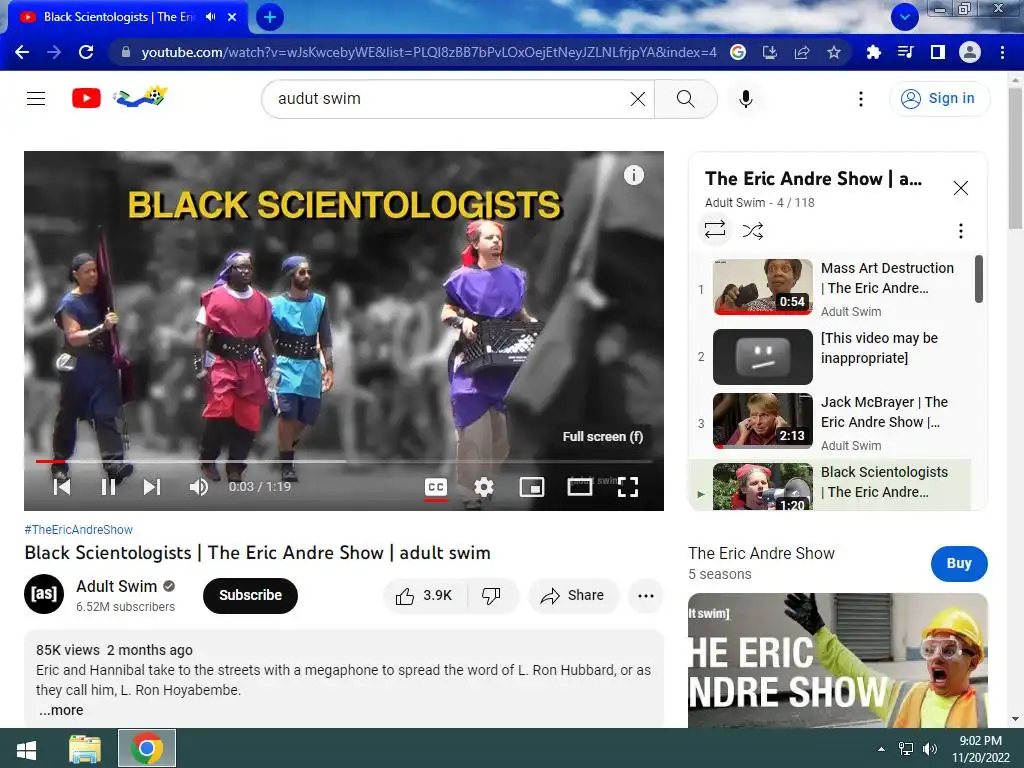1024x768 pixels.
Task: Click the address bar URL
Action: (x=428, y=52)
